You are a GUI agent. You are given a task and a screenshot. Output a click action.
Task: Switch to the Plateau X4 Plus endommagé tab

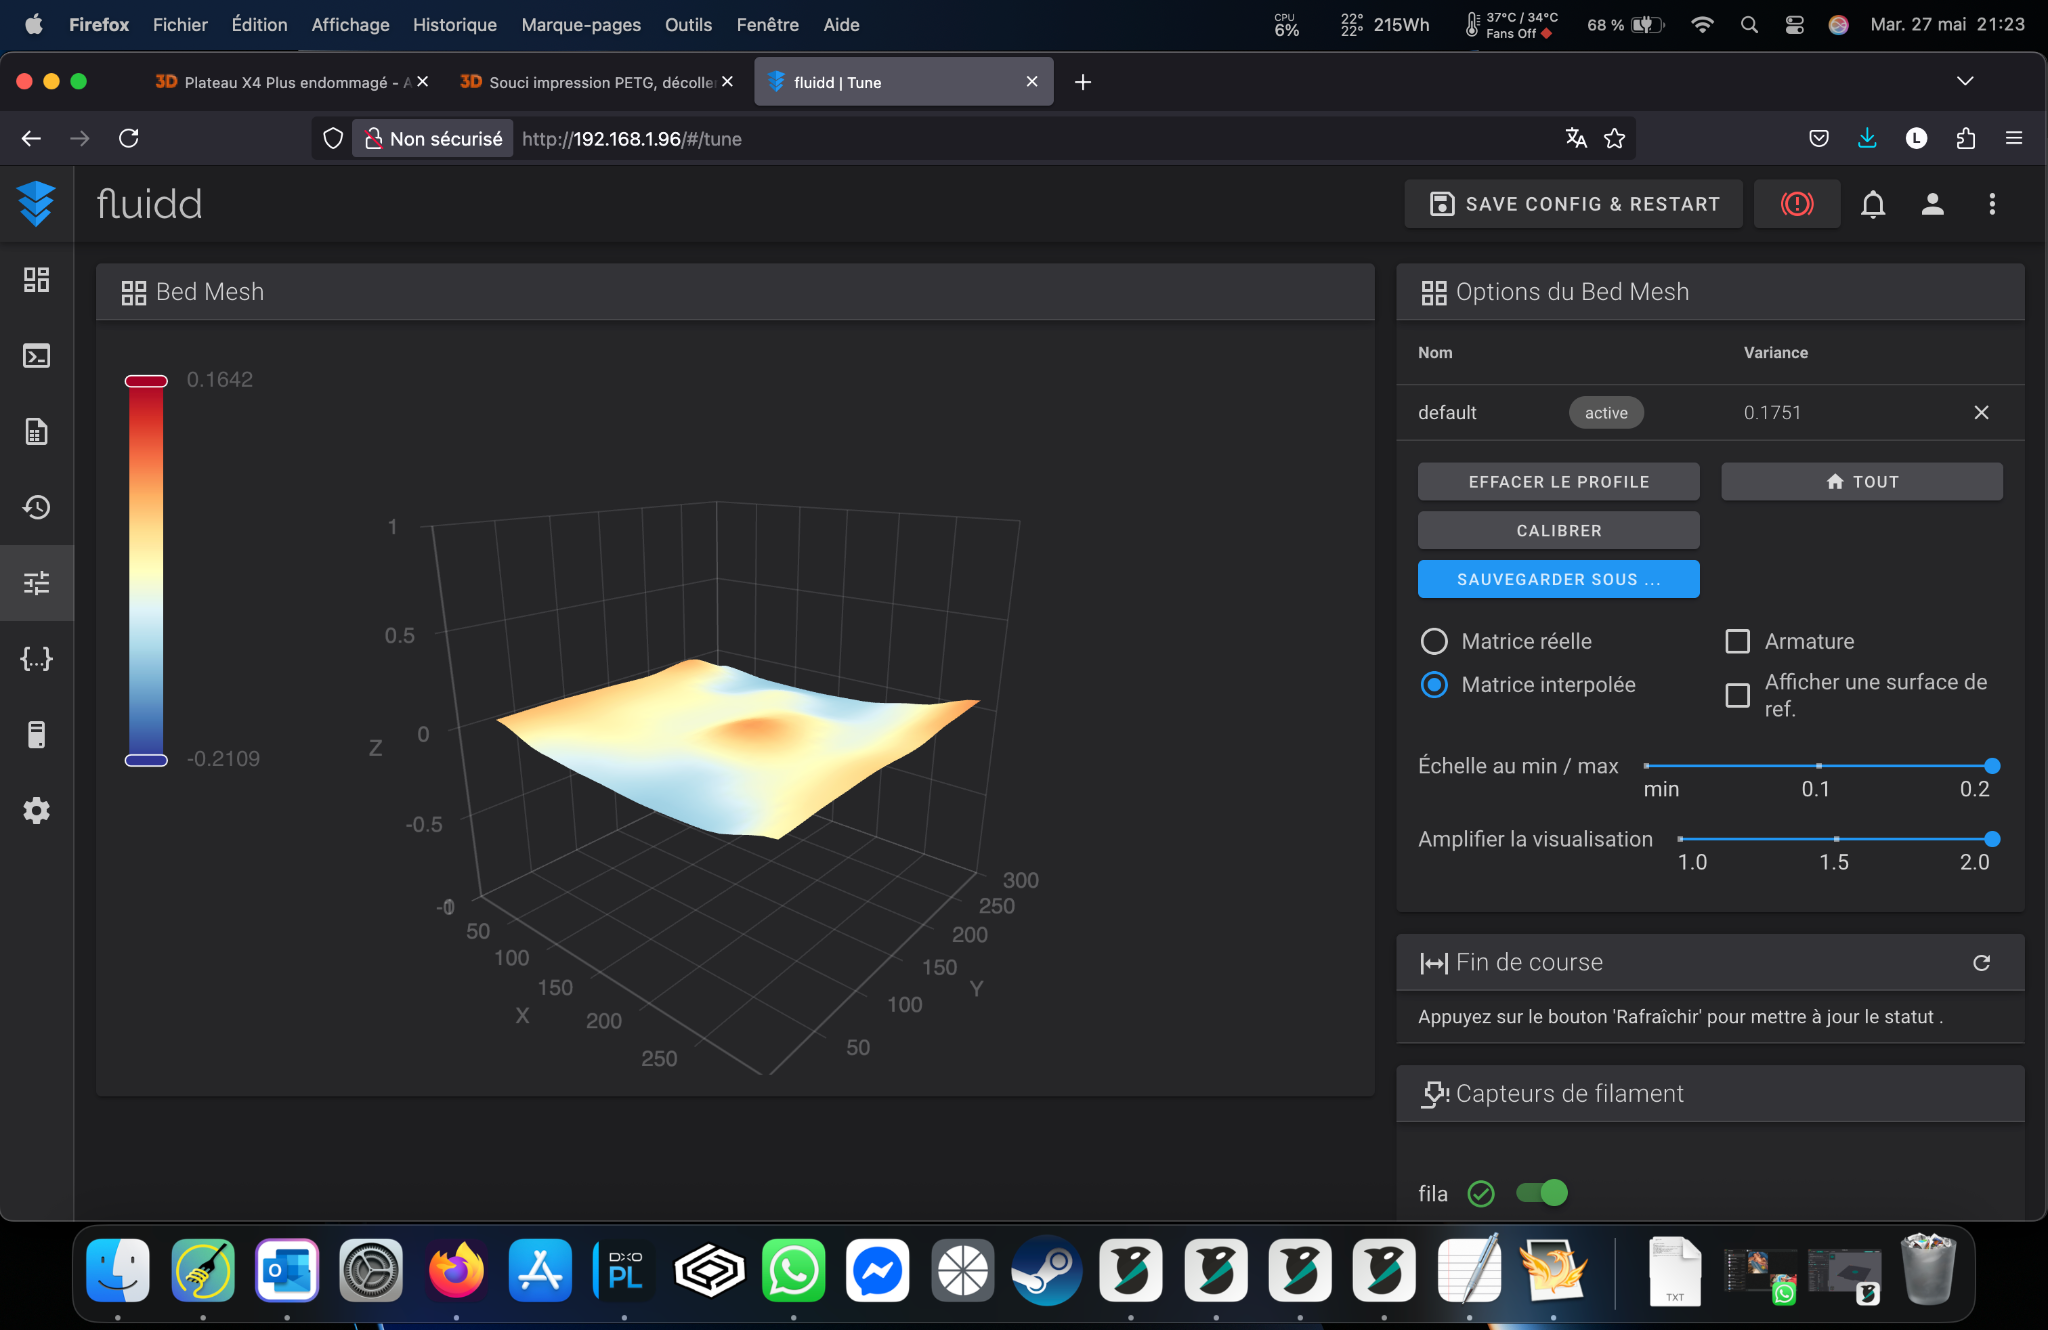[285, 82]
